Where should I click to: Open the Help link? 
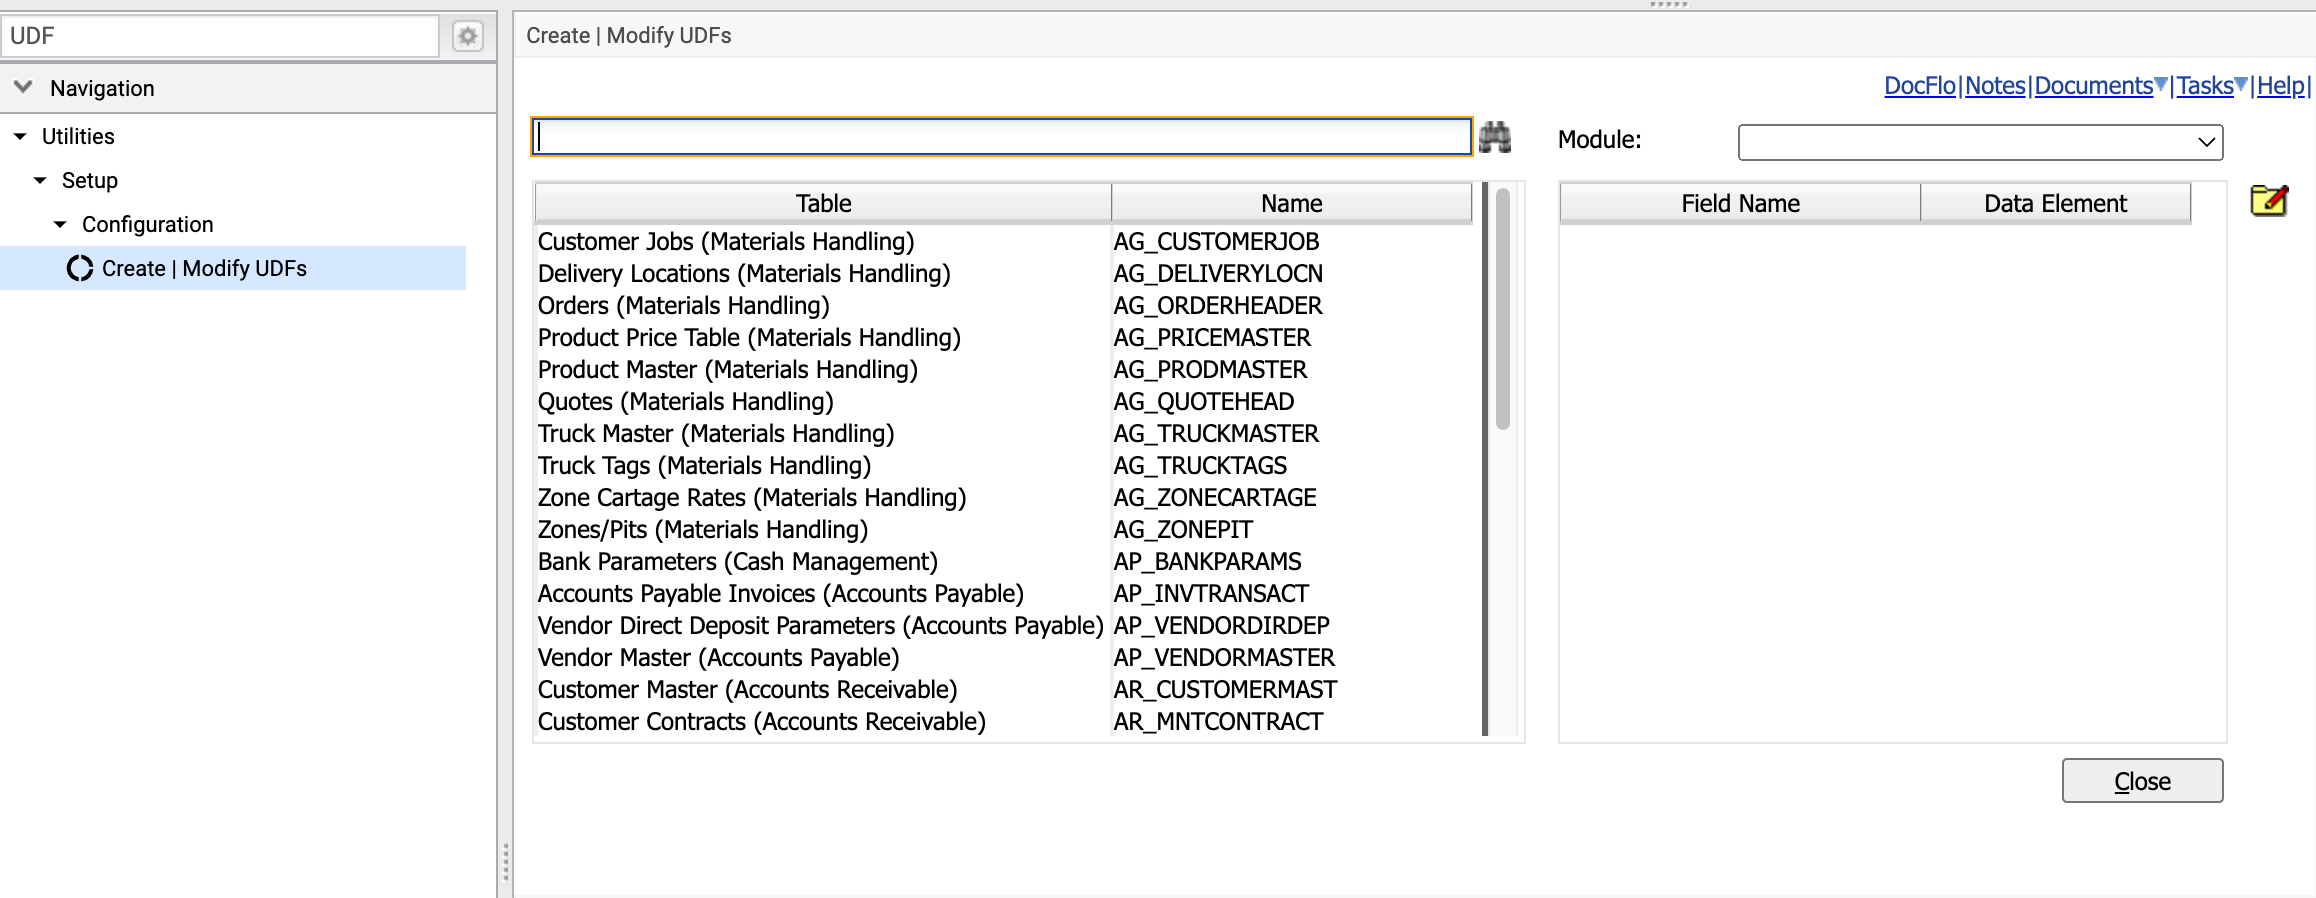point(2280,86)
